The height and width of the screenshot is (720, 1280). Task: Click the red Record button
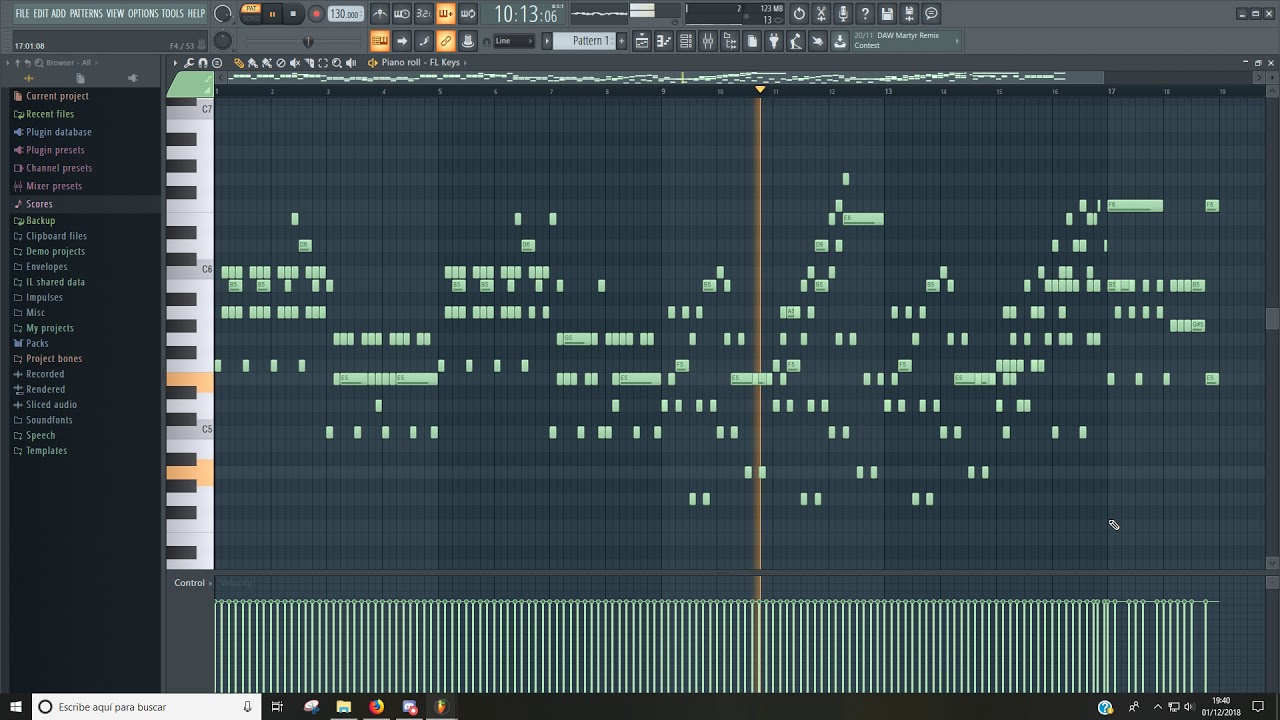coord(316,14)
